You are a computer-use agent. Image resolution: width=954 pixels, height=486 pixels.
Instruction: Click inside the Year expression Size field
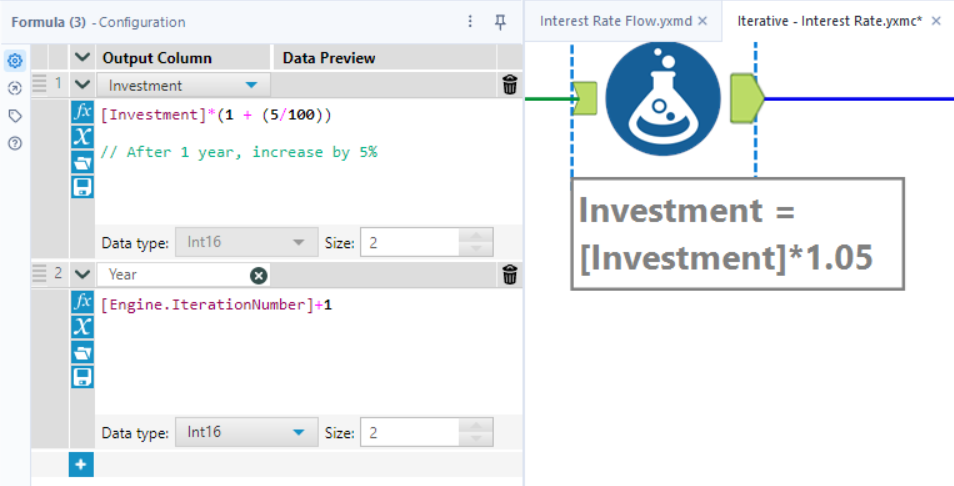tap(408, 433)
